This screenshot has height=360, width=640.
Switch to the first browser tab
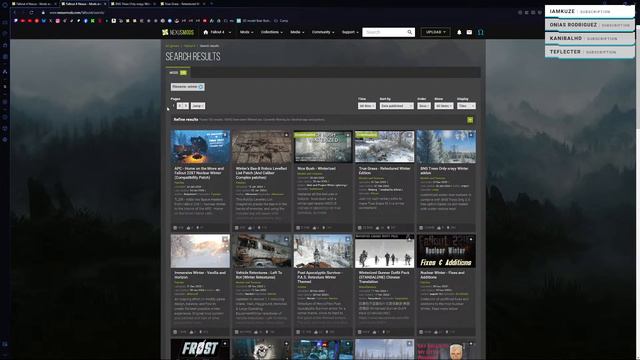[x=34, y=4]
